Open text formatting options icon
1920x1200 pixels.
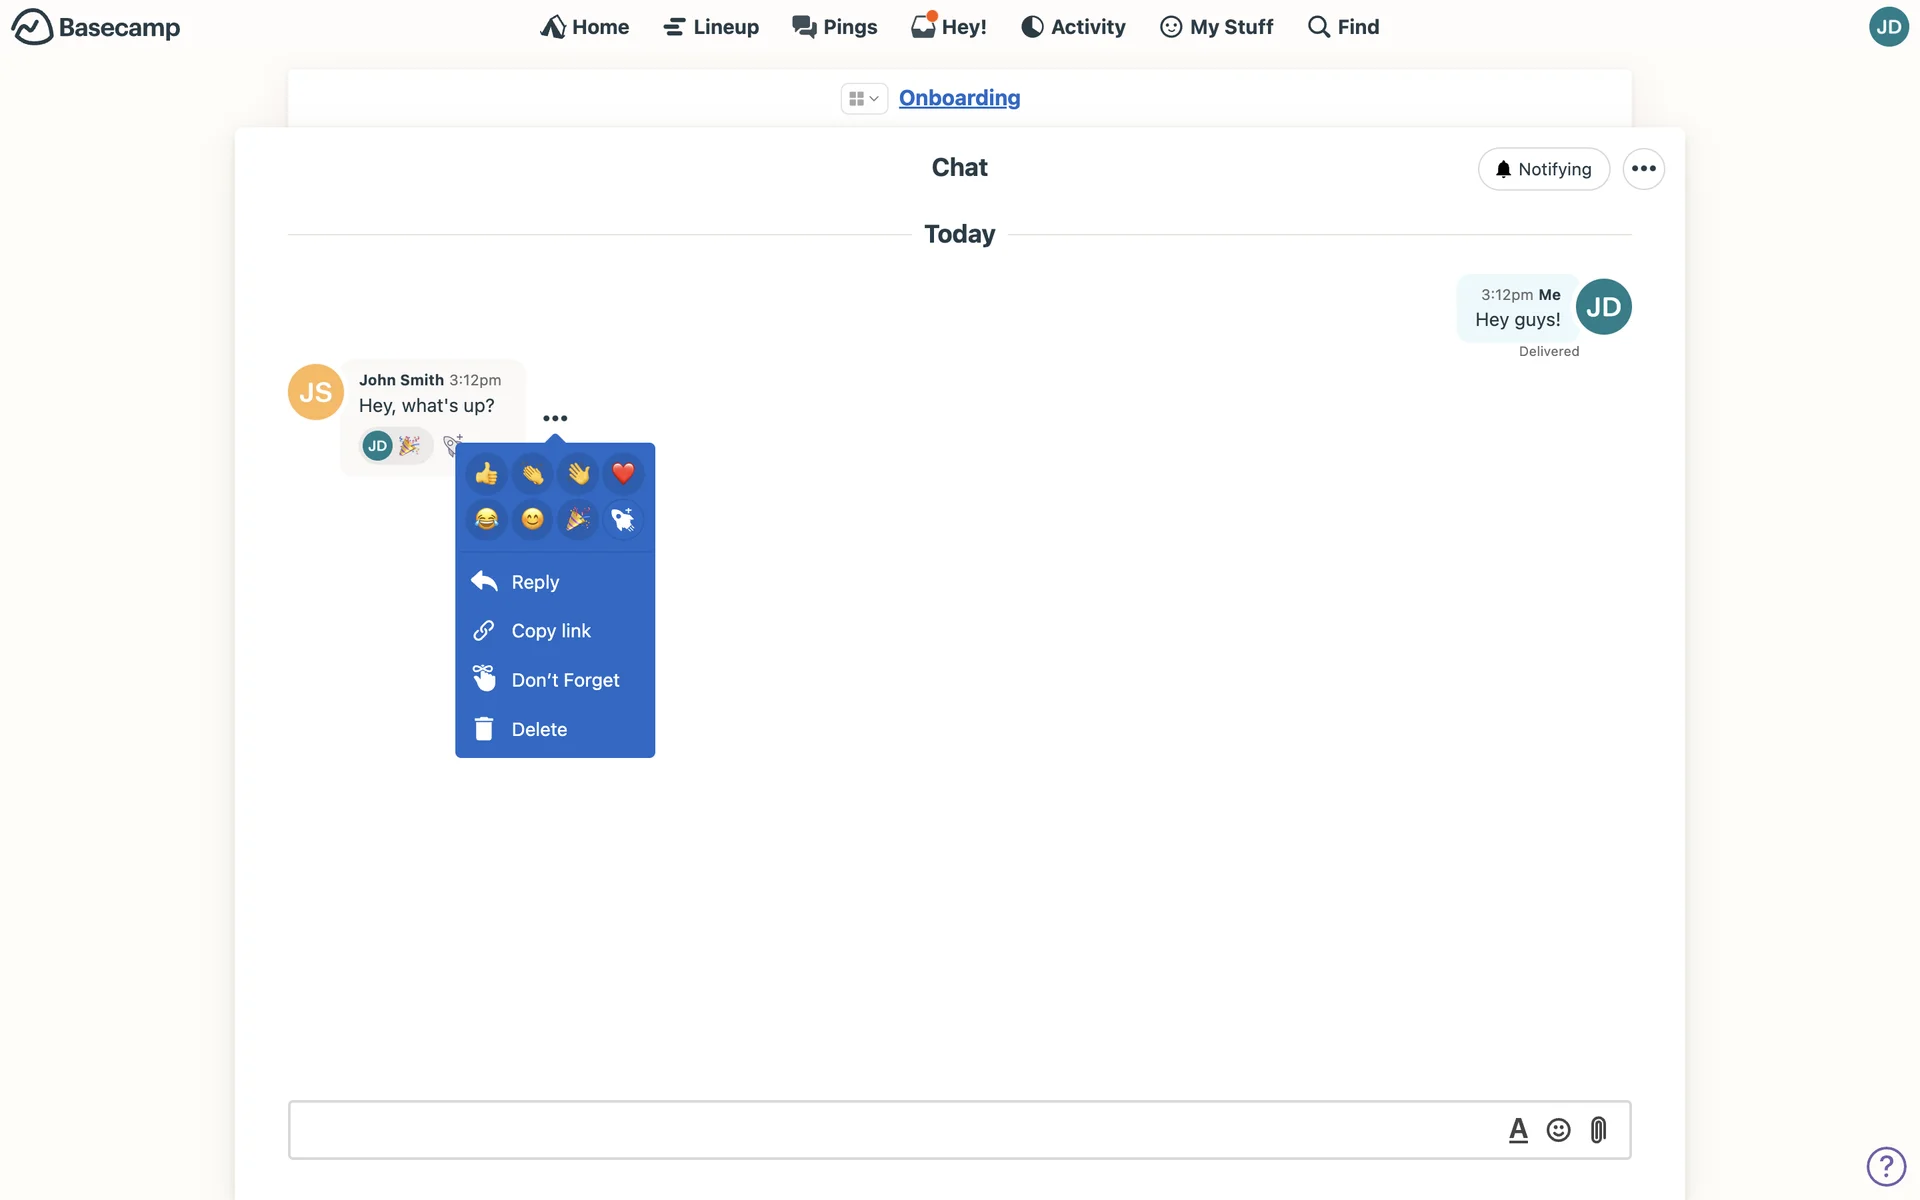(1518, 1130)
